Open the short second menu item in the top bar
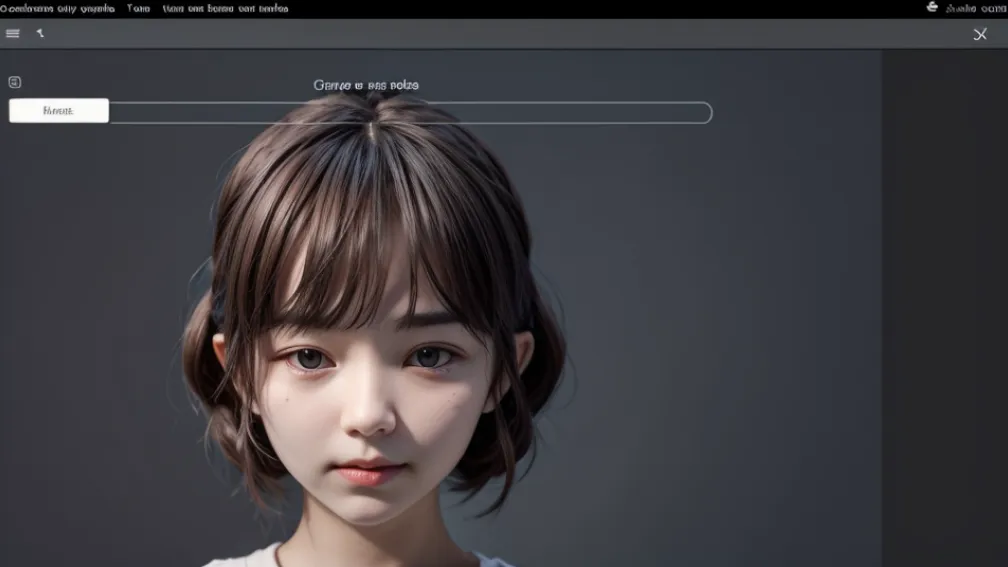 coord(138,8)
